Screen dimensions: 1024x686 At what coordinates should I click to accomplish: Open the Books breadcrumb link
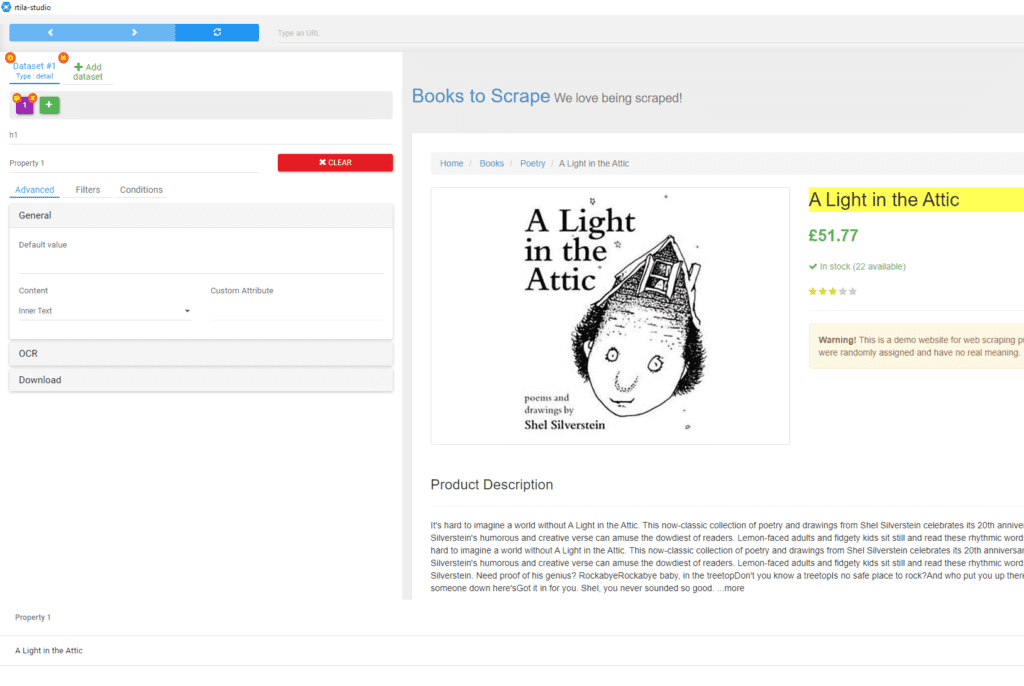(x=492, y=163)
